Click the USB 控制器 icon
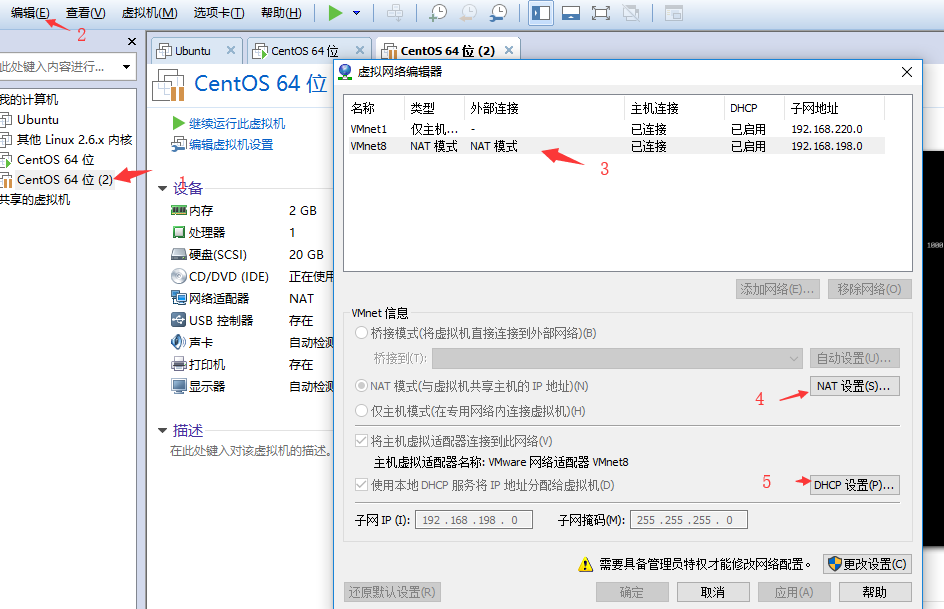944x609 pixels. (178, 320)
